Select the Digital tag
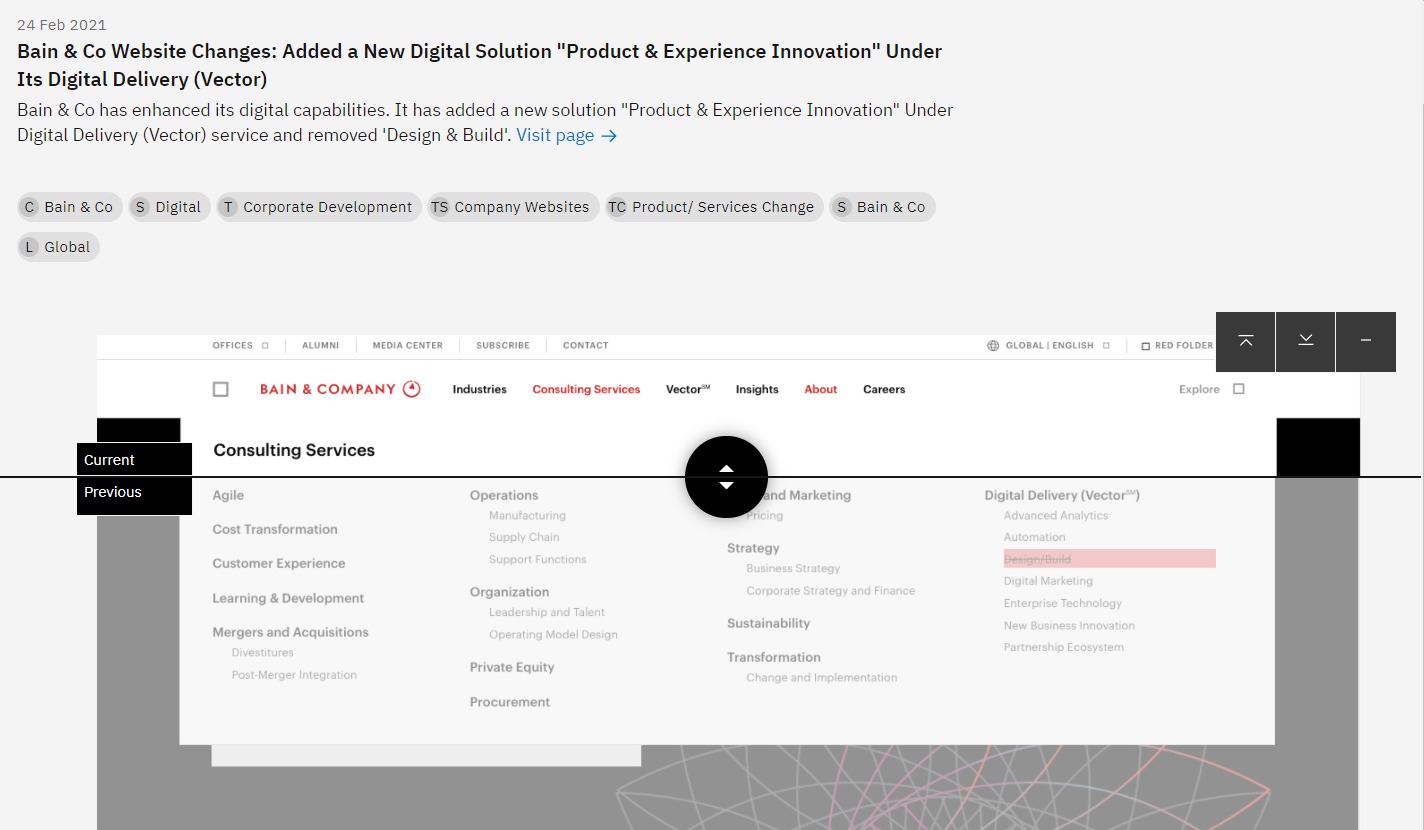 (169, 207)
